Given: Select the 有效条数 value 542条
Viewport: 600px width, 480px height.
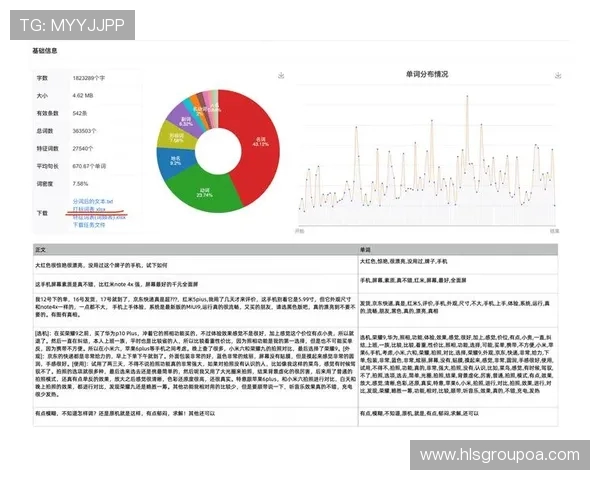Looking at the screenshot, I should 80,113.
